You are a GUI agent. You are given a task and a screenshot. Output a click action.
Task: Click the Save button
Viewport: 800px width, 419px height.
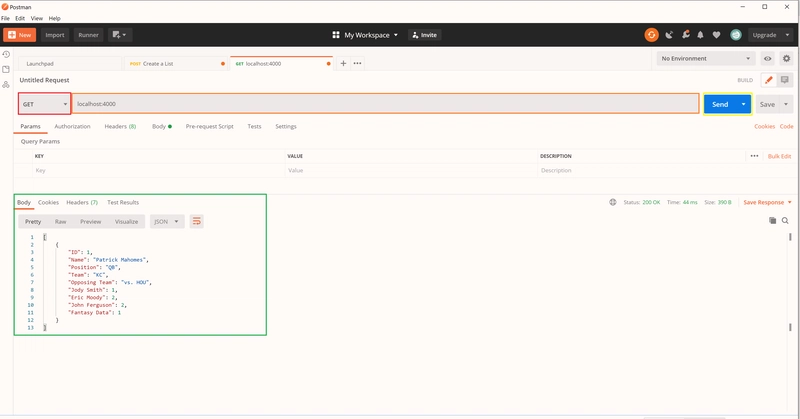767,104
